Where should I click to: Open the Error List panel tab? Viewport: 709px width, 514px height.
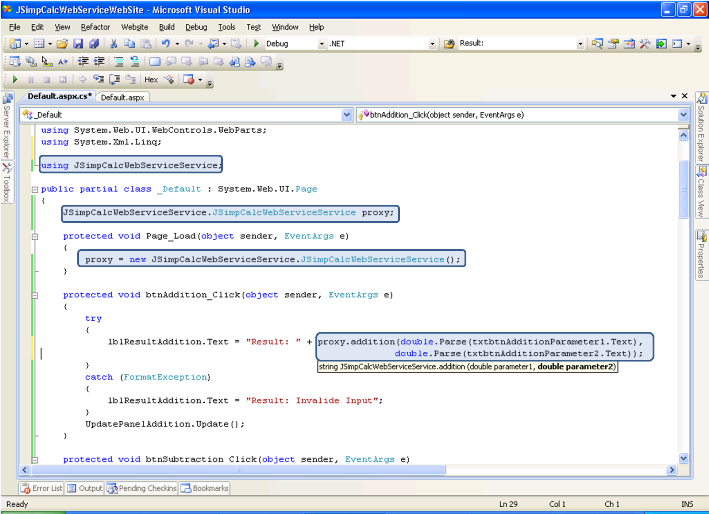pyautogui.click(x=42, y=488)
